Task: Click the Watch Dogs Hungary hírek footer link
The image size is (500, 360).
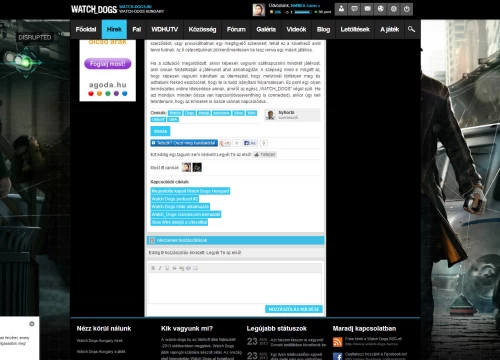Action: (x=100, y=341)
